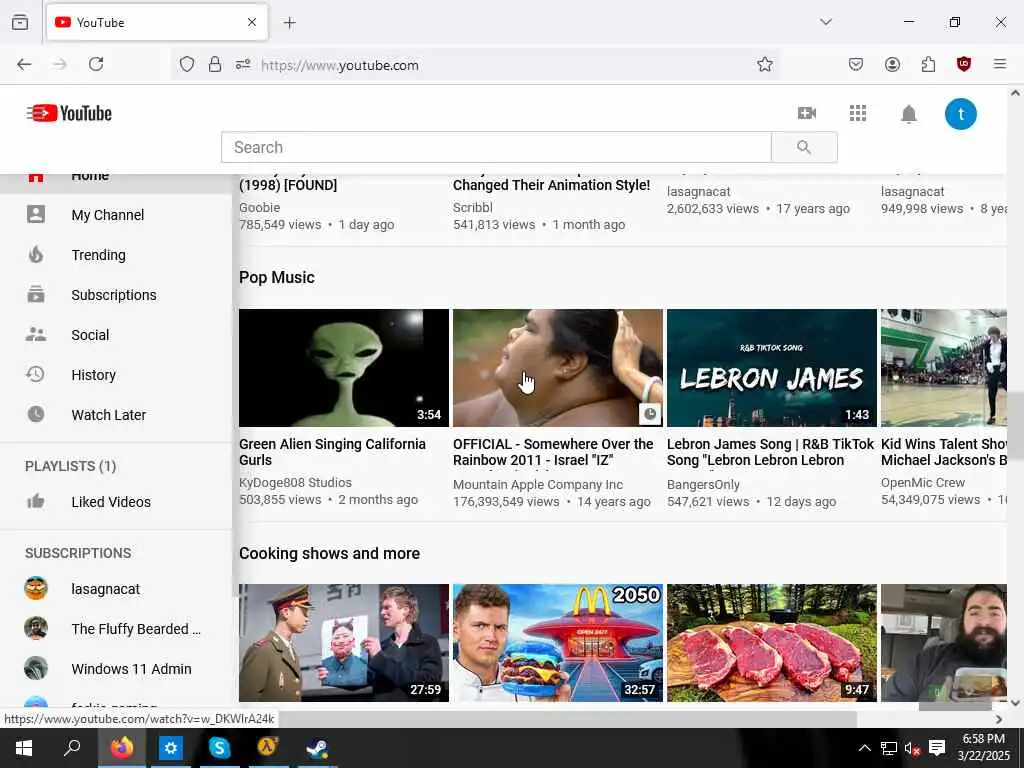Click the Watch Later clock icon
Viewport: 1024px width, 768px height.
[36, 414]
